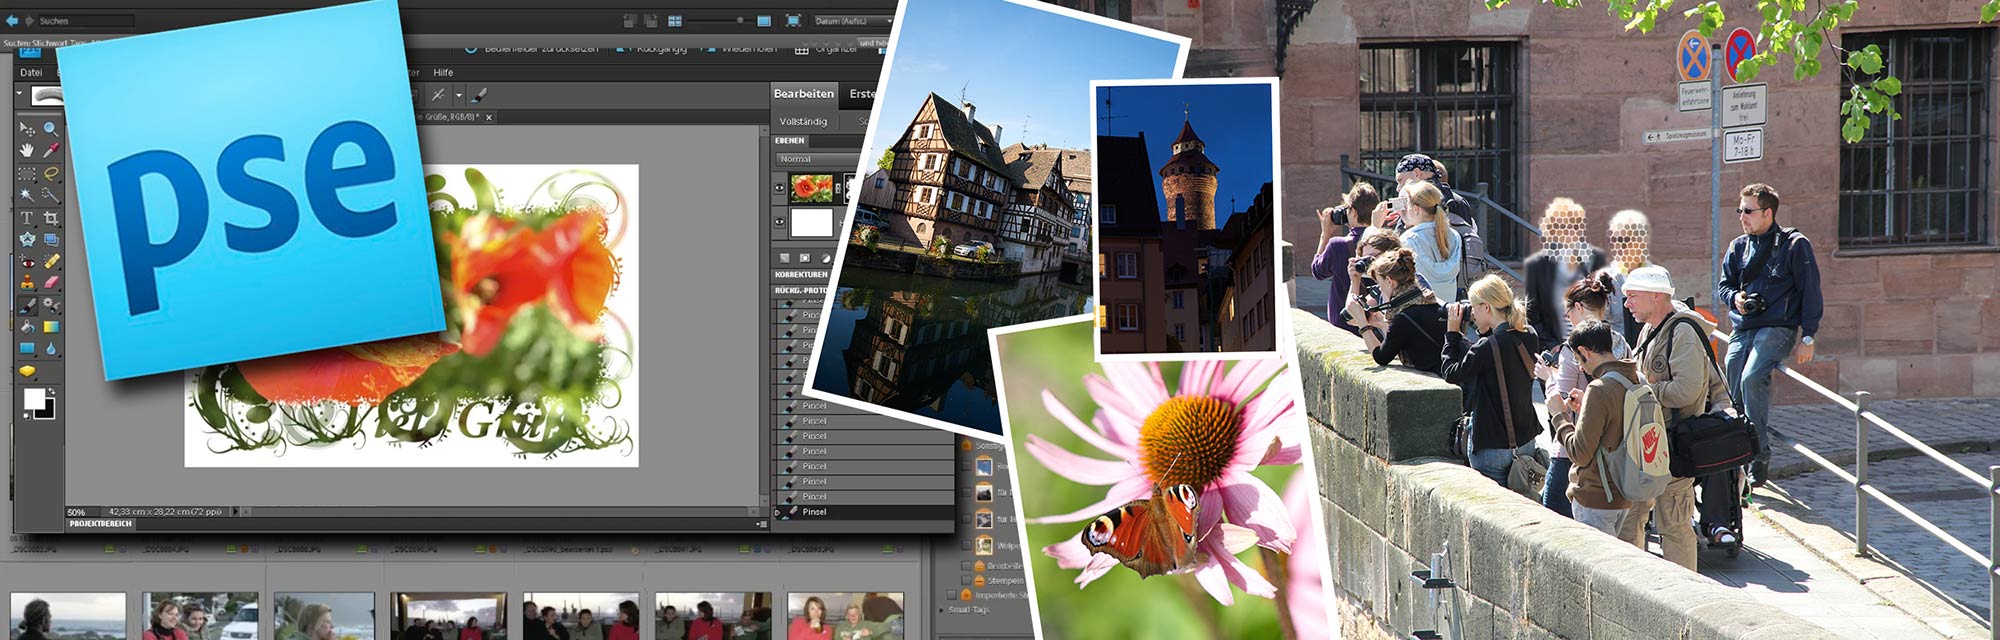This screenshot has height=640, width=2000.
Task: Expand the Smart-Tags tree arrow
Action: (941, 609)
